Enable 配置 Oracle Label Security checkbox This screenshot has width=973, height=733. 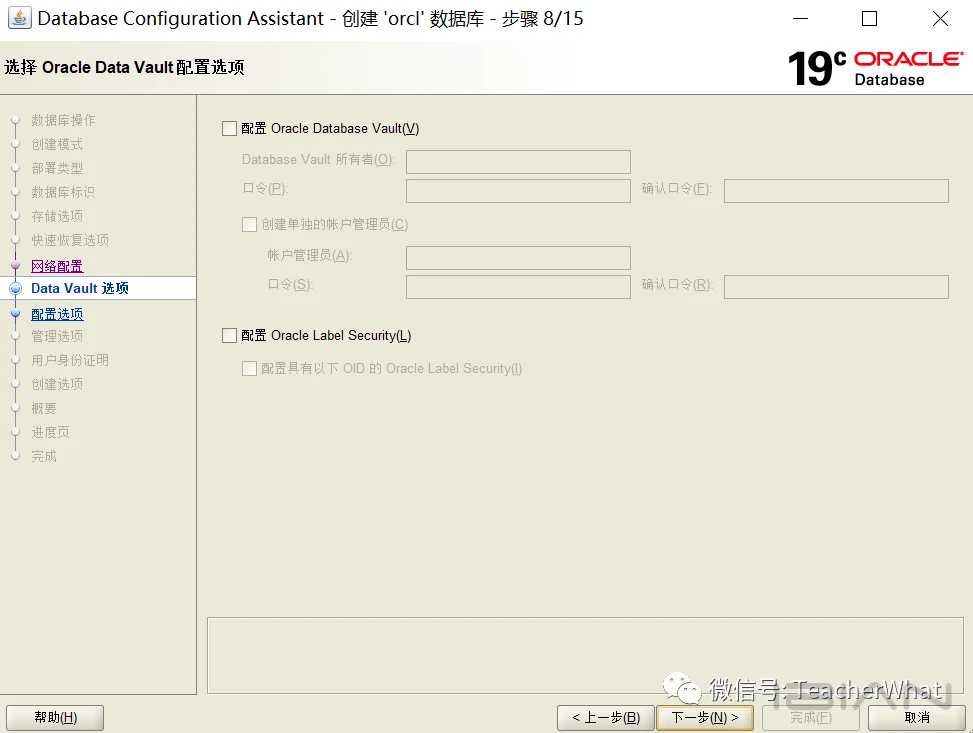[x=230, y=336]
